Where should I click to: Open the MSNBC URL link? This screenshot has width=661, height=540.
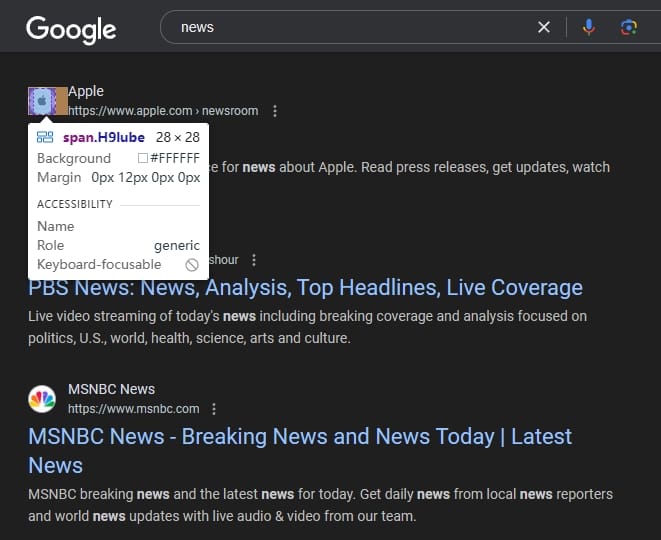134,409
